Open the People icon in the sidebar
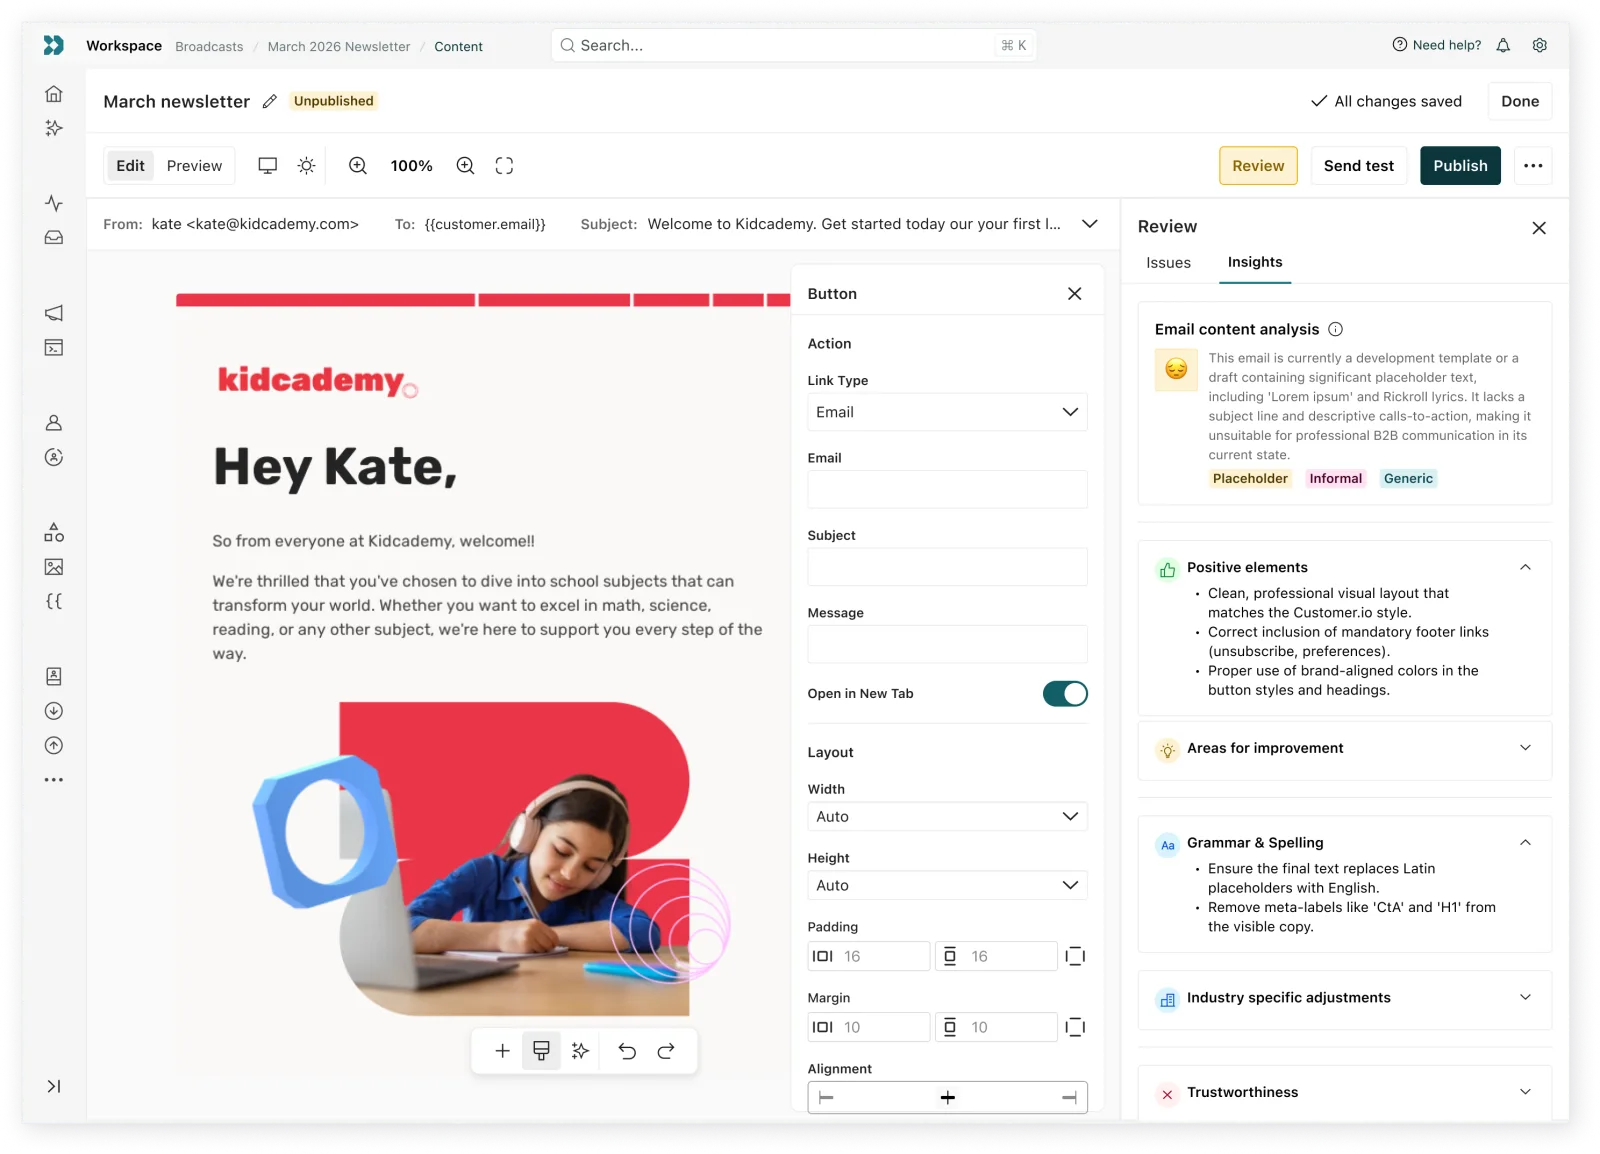Image resolution: width=1600 pixels, height=1154 pixels. [x=54, y=423]
